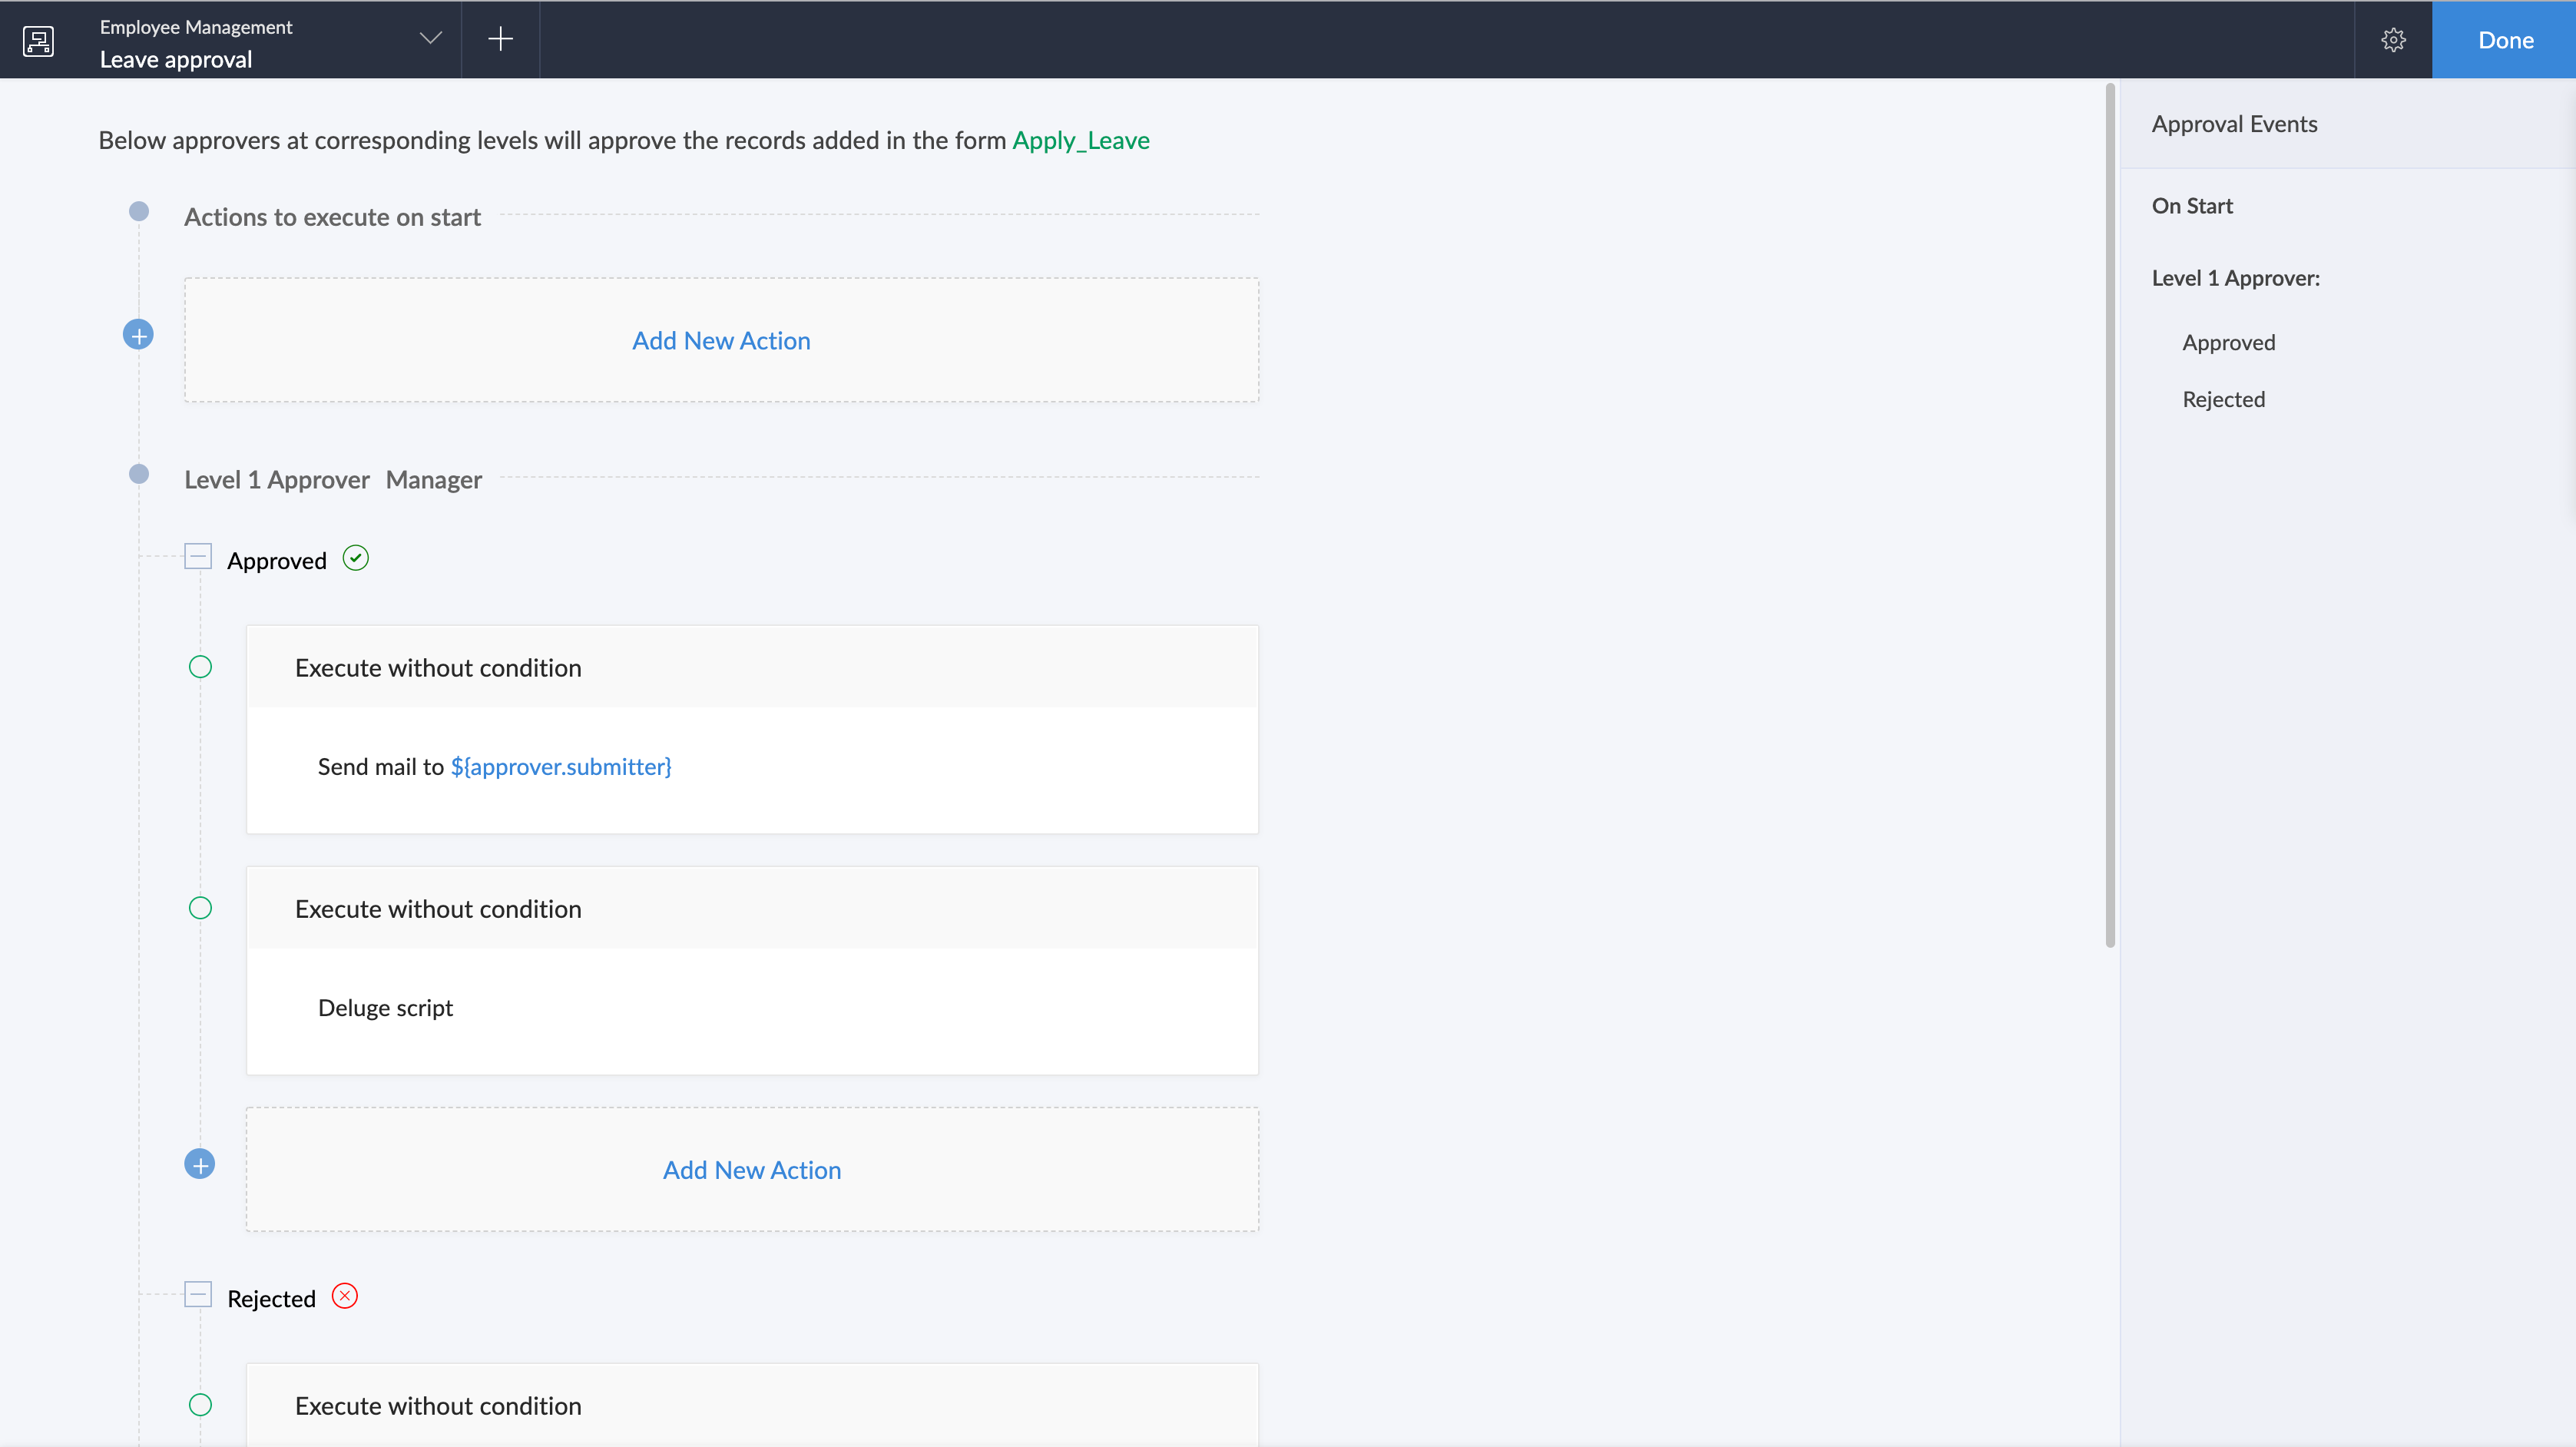Click the red X icon next to Rejected
The width and height of the screenshot is (2576, 1447).
[x=345, y=1296]
